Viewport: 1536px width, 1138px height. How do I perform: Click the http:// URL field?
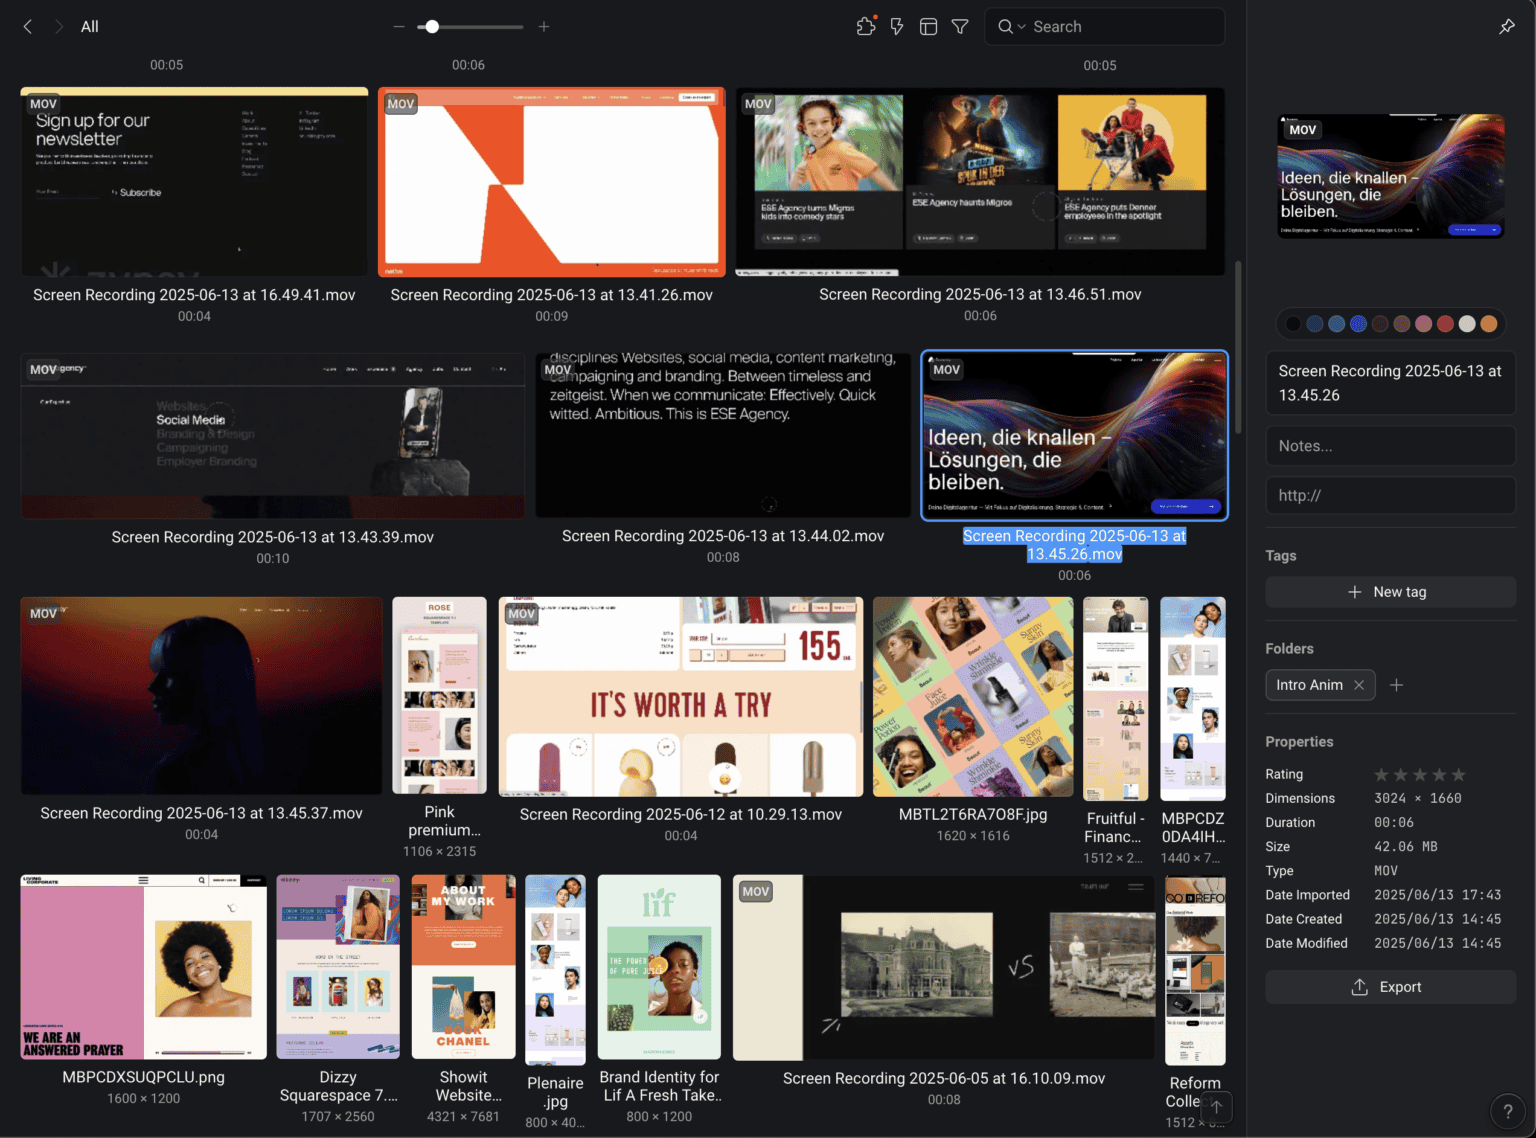click(1391, 495)
